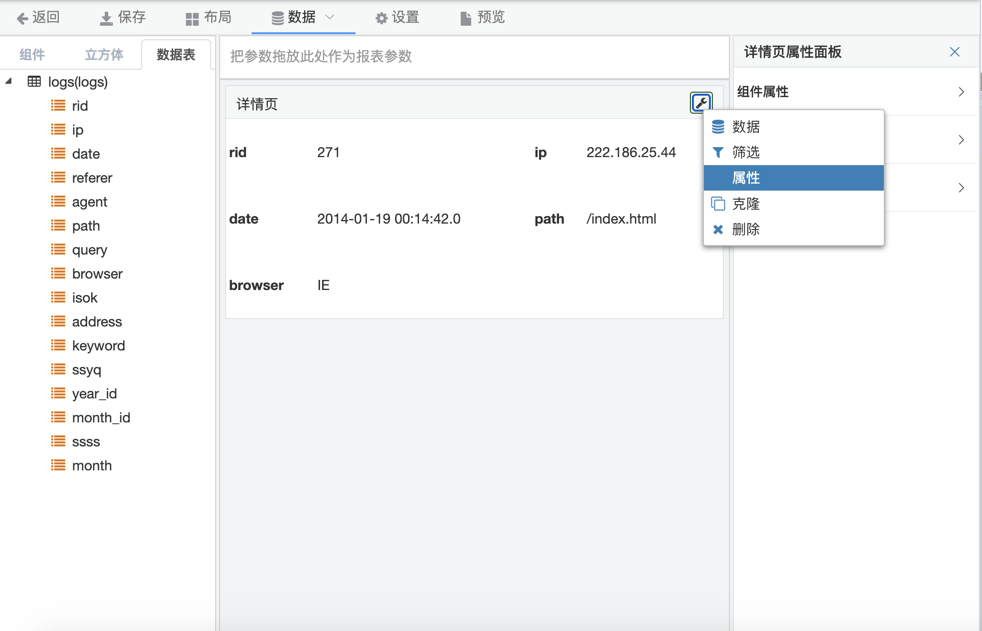Collapse the logs(logs) table tree node

pos(10,82)
